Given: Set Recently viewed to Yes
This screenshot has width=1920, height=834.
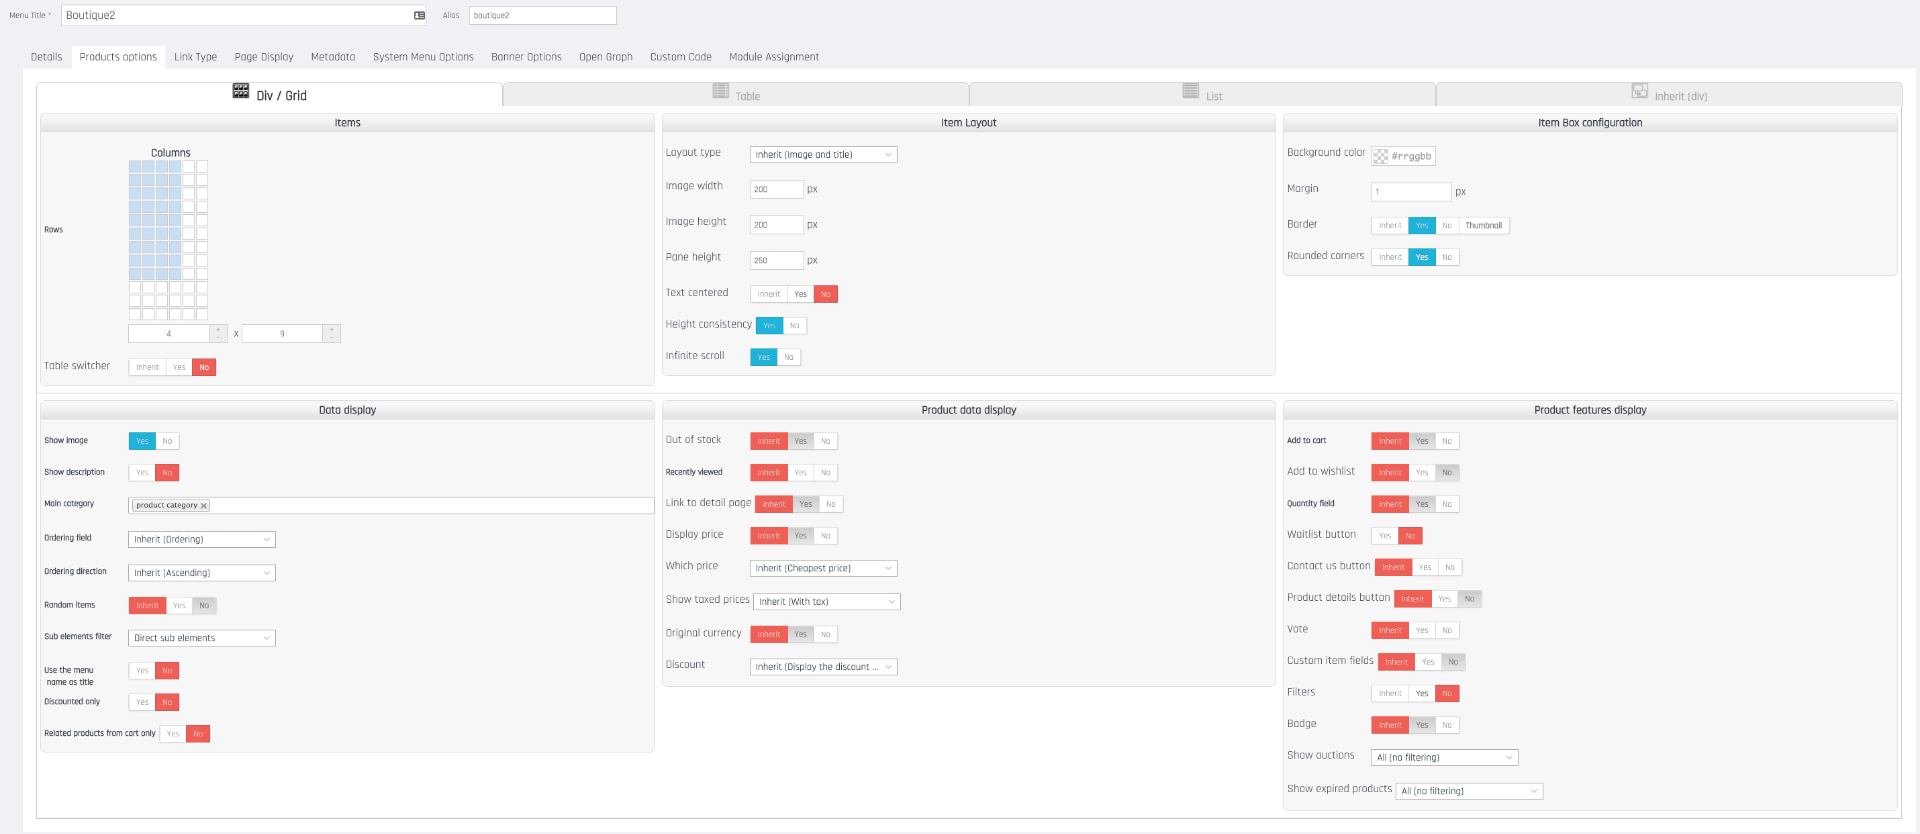Looking at the screenshot, I should pyautogui.click(x=801, y=473).
